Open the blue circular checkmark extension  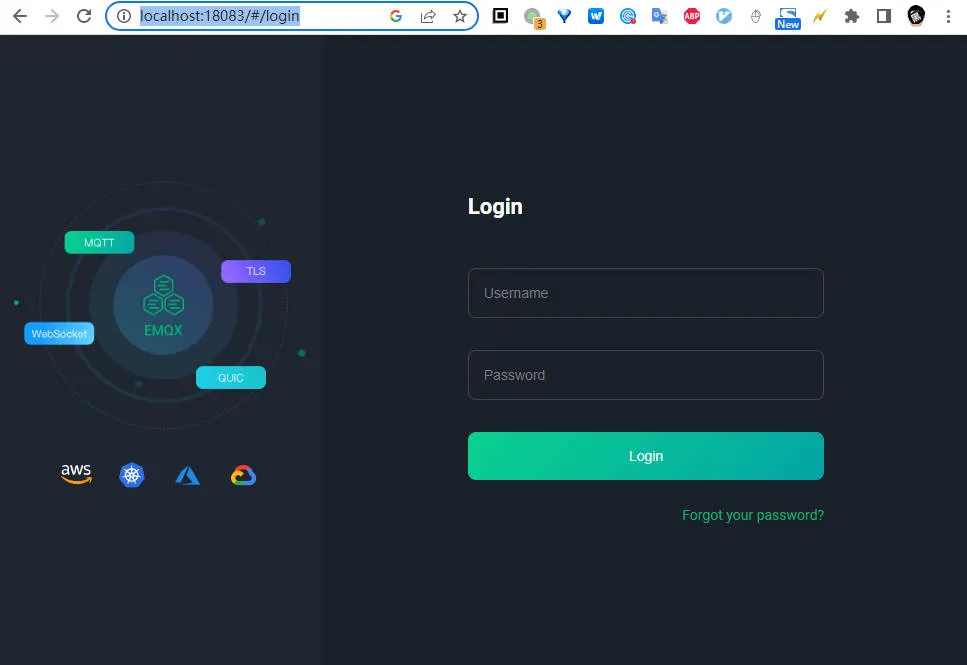[724, 16]
